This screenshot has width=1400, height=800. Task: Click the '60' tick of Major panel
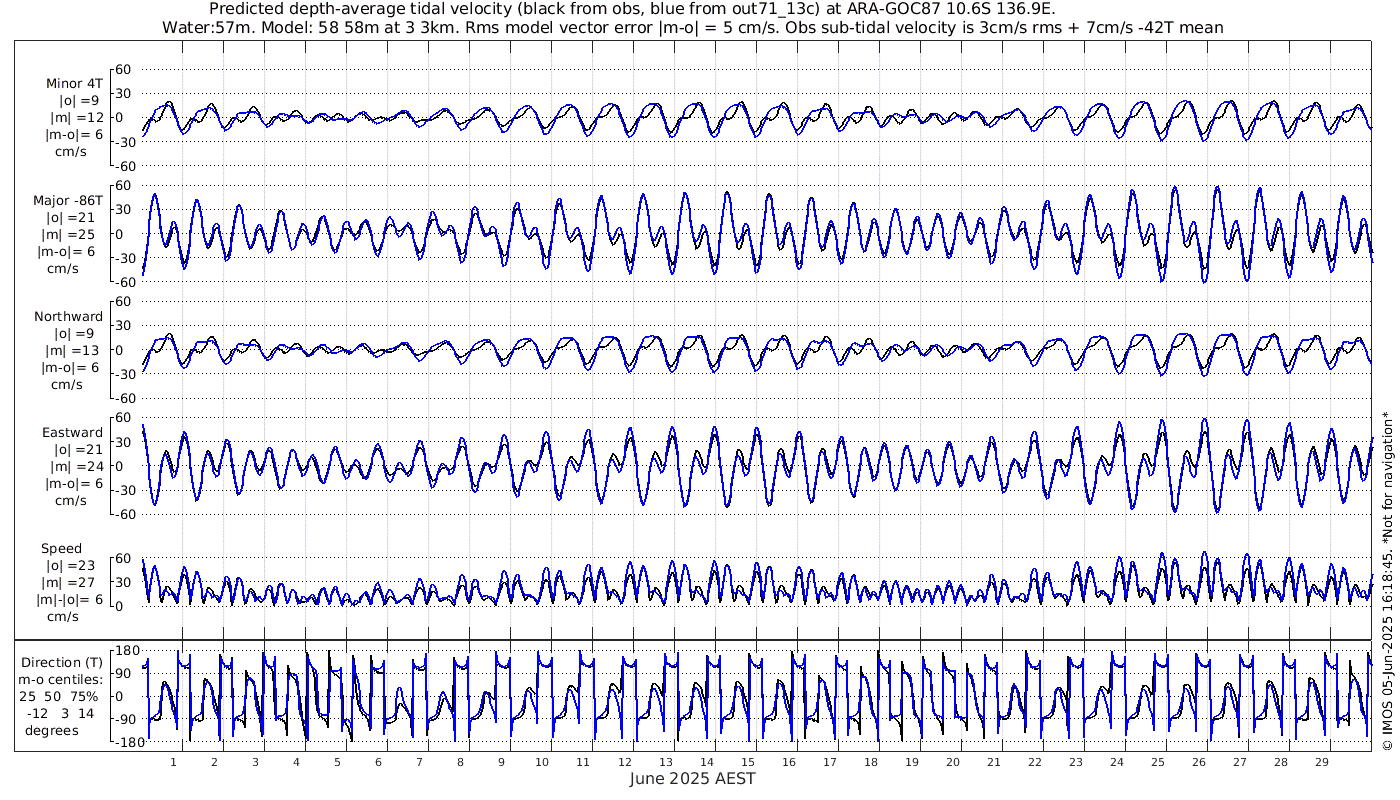pos(123,185)
